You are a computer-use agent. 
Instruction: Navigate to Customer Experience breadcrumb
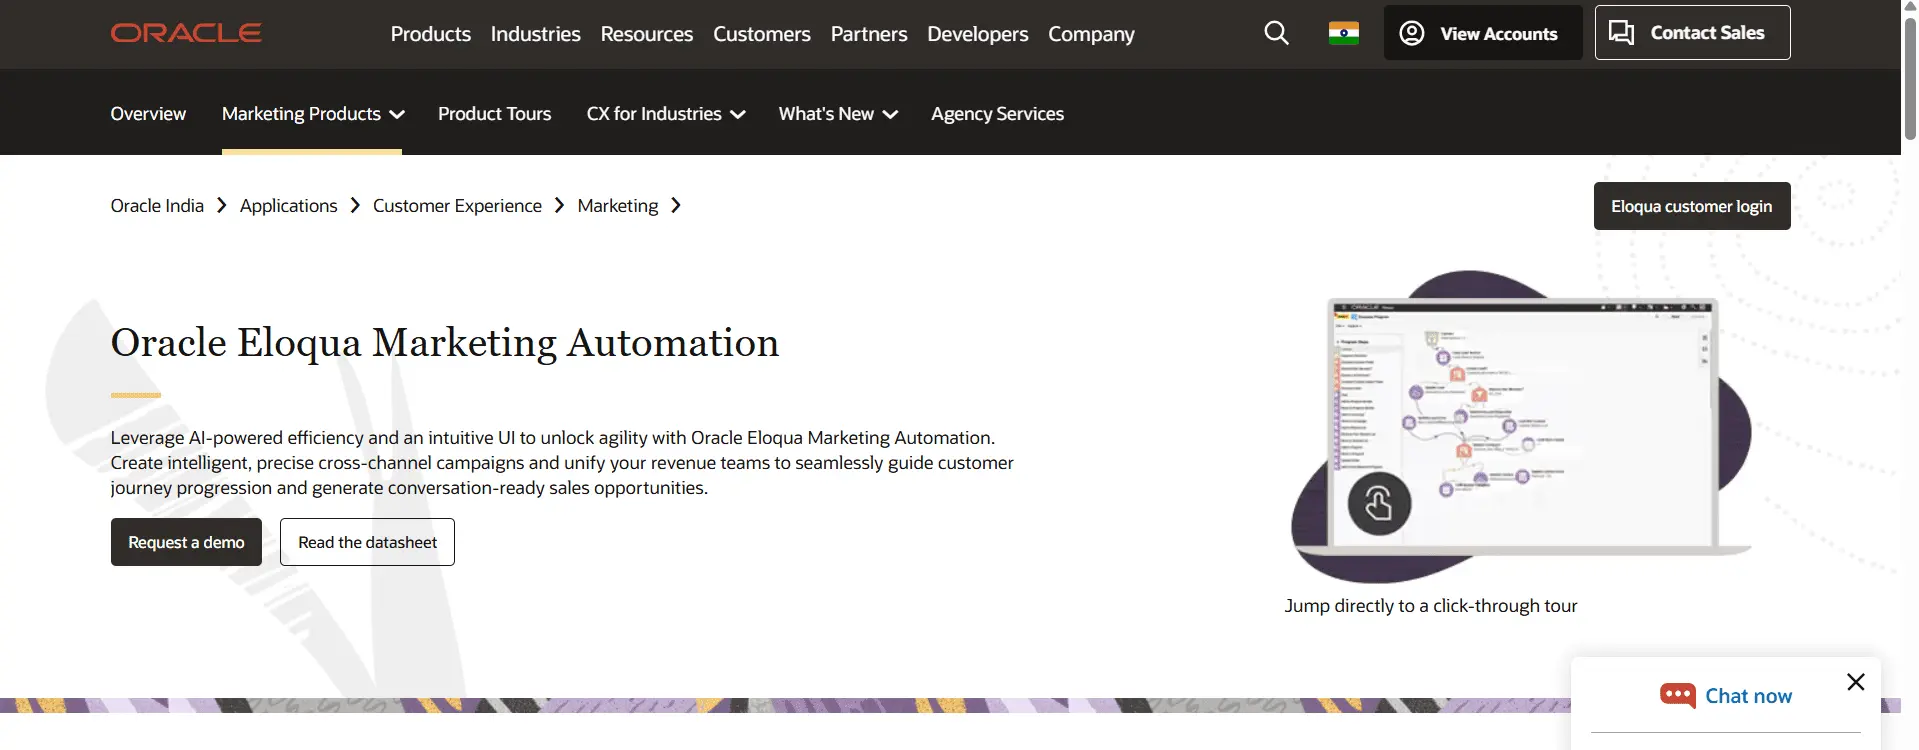(457, 206)
